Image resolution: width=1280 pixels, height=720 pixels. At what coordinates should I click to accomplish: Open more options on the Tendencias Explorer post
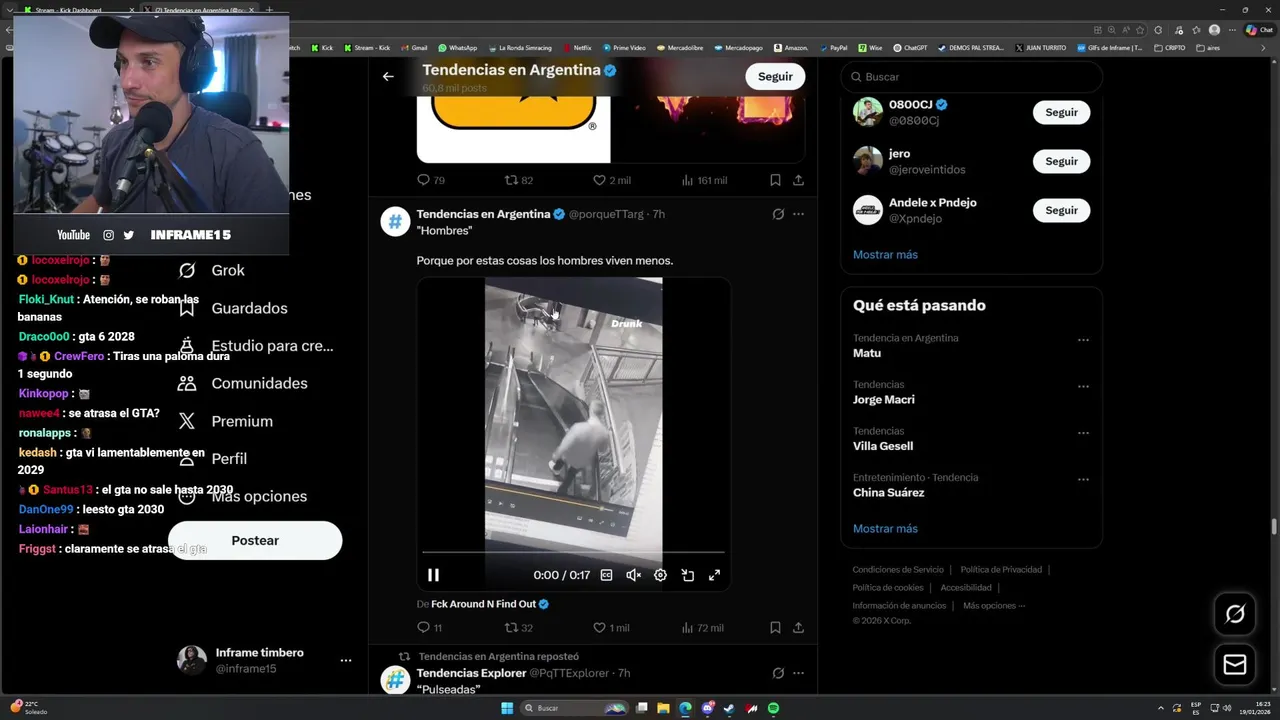click(798, 673)
